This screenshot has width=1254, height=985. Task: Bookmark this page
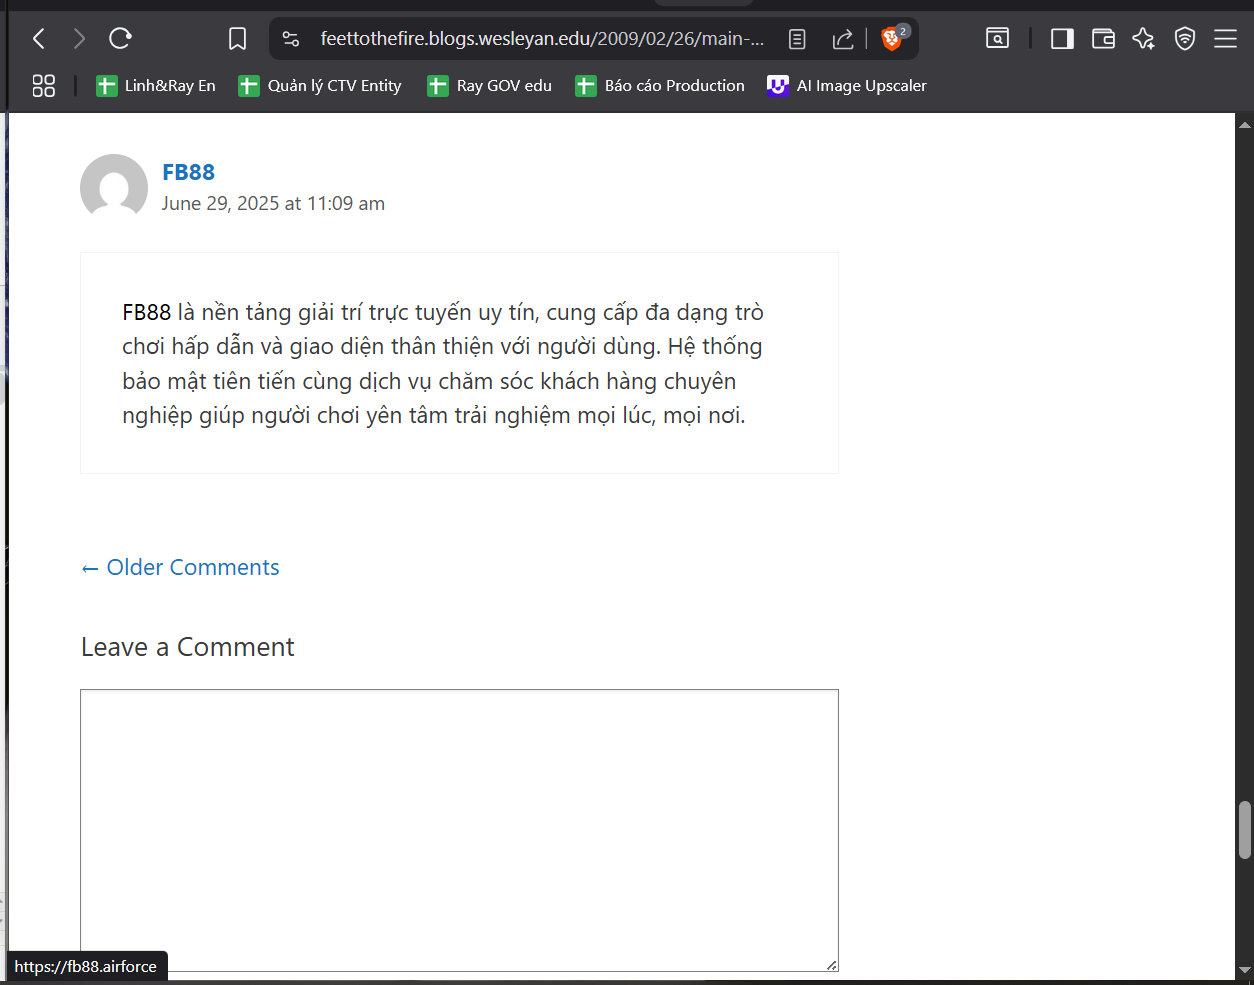(x=237, y=39)
